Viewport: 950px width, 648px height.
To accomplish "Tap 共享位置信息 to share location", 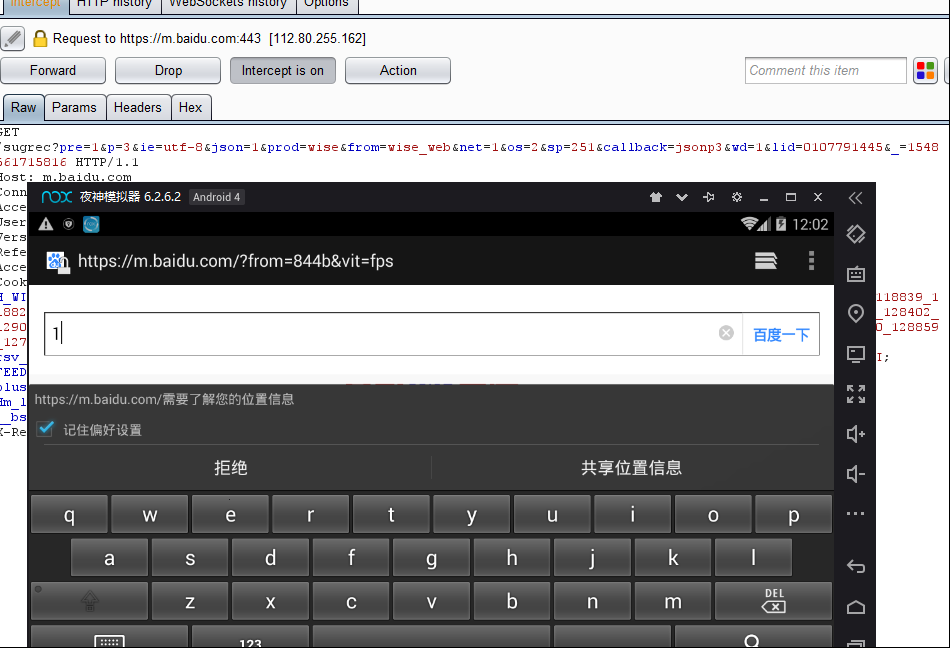I will tap(631, 468).
